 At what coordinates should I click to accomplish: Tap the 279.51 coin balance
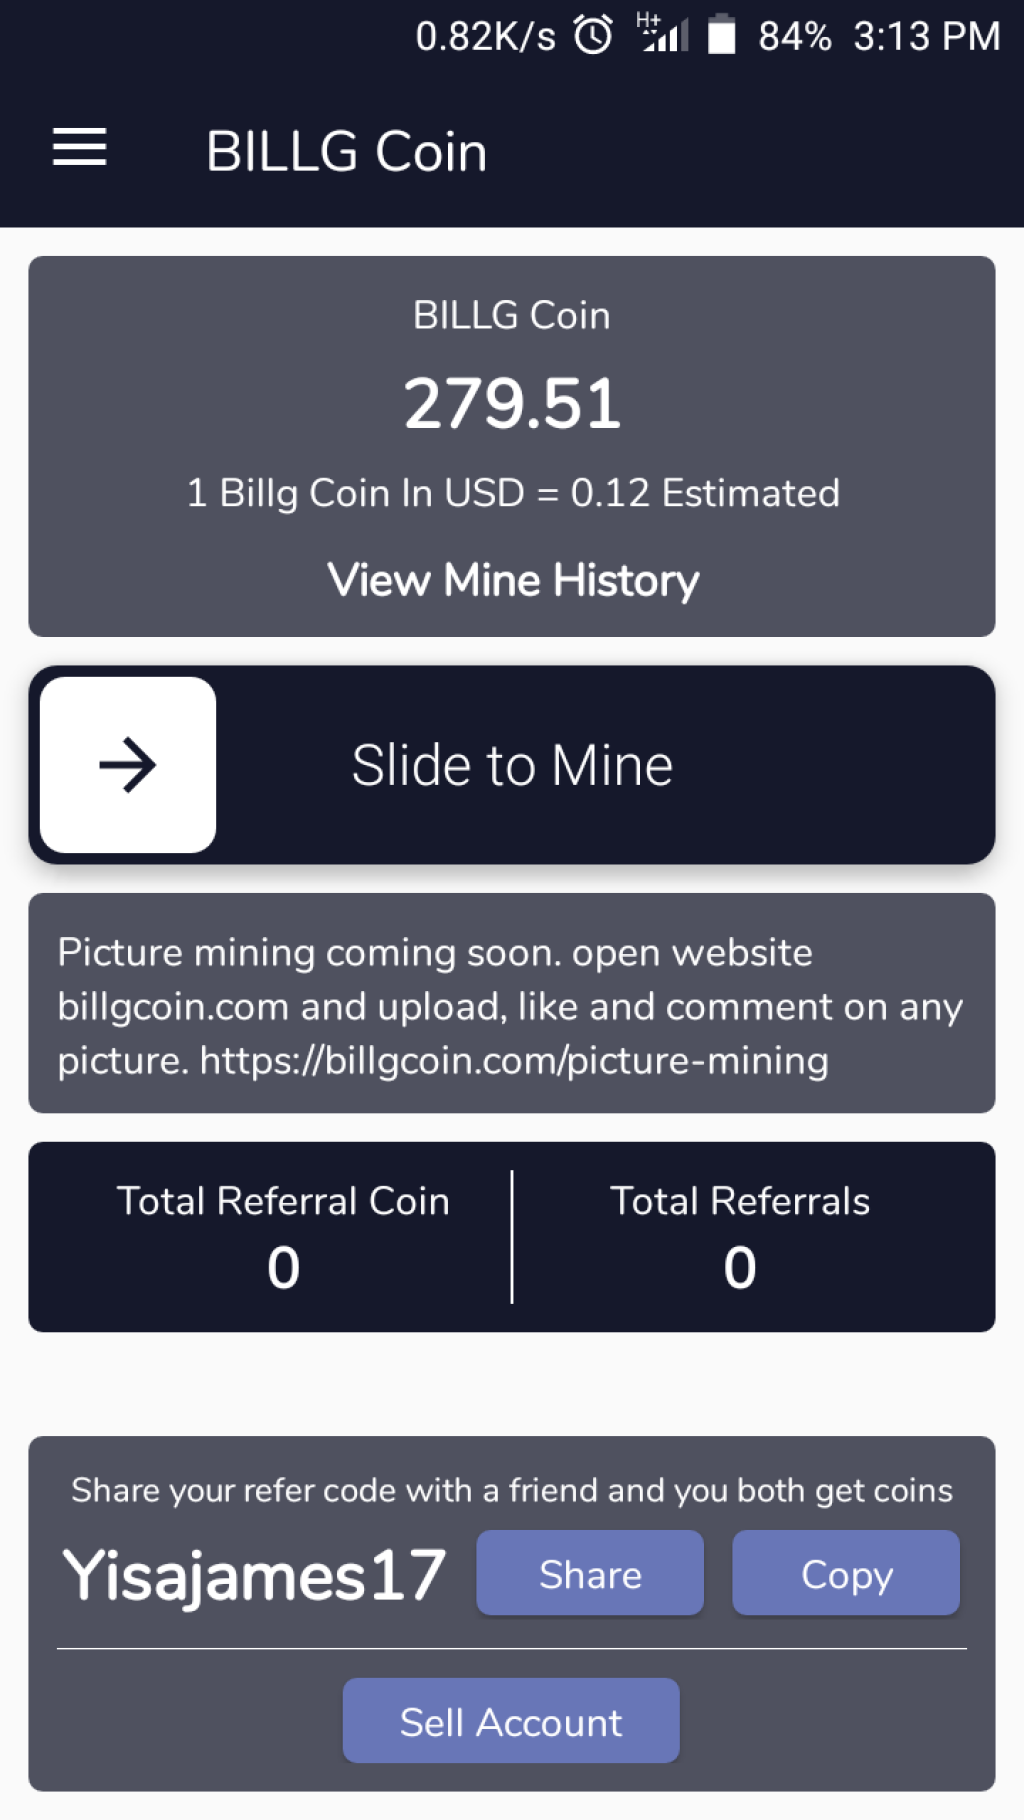[512, 404]
